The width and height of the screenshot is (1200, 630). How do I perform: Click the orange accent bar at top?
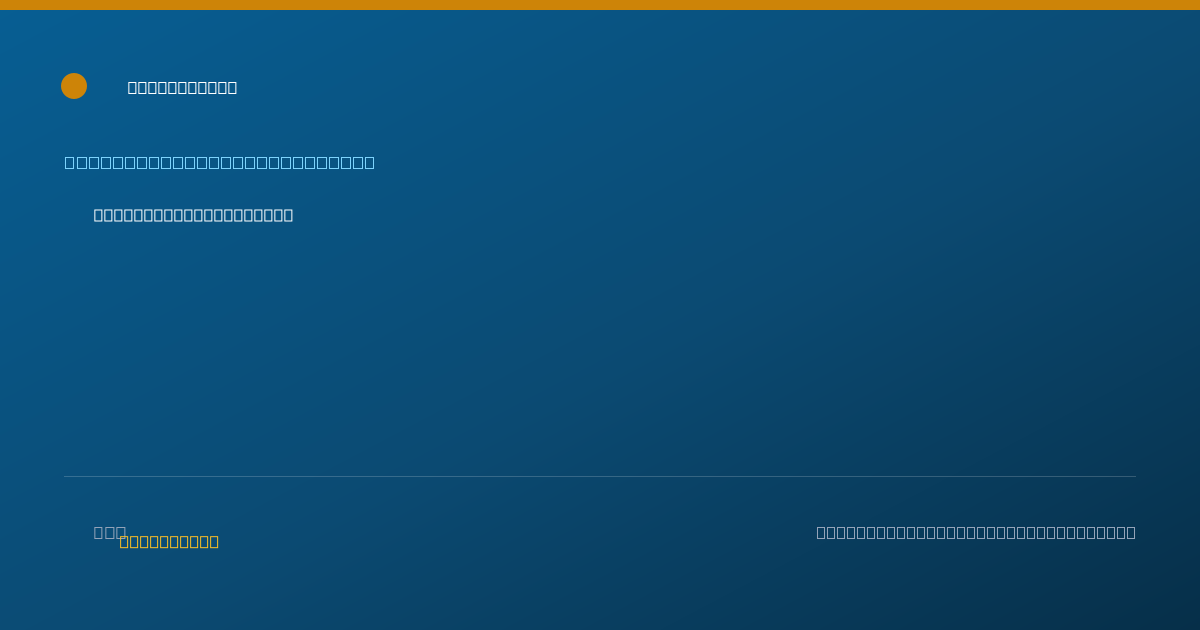point(600,5)
